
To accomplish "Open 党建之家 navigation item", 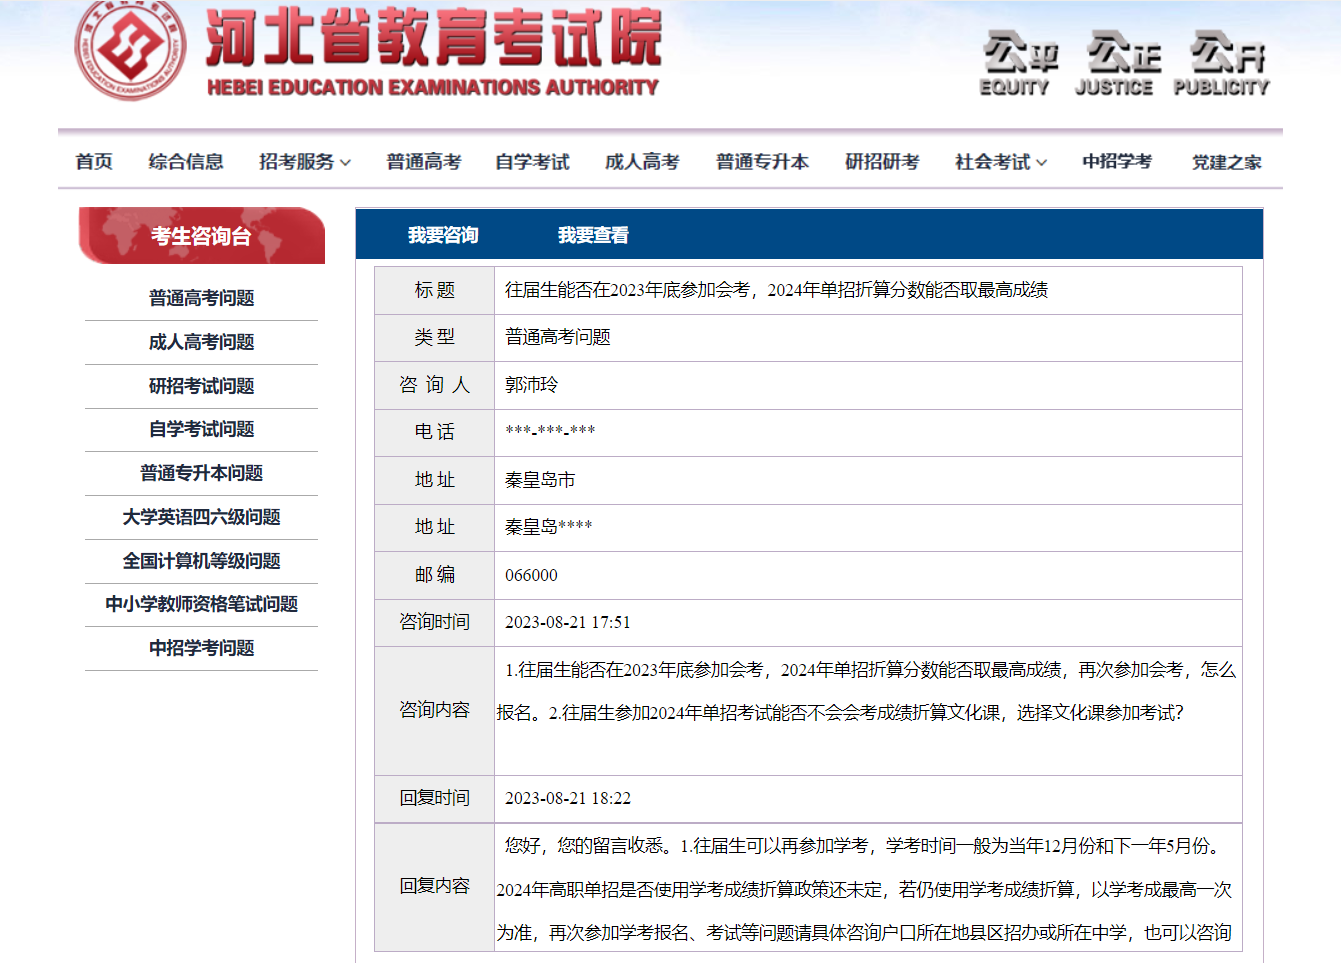I will [1227, 161].
